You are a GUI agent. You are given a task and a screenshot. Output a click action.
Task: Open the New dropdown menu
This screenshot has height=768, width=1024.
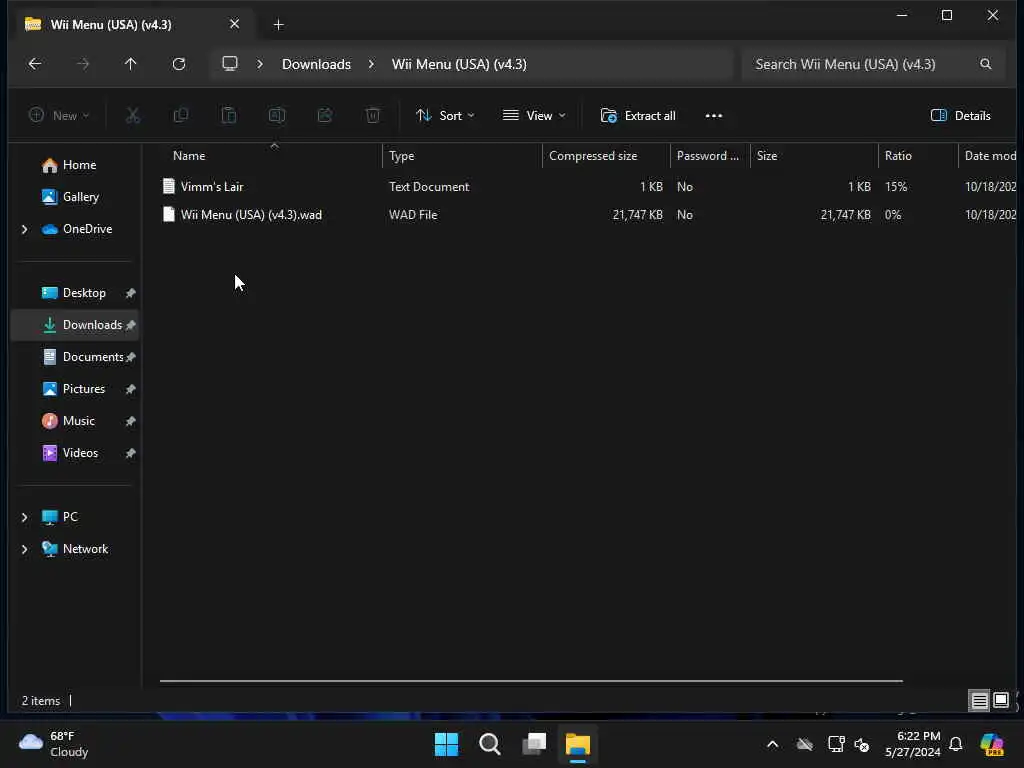click(x=59, y=116)
